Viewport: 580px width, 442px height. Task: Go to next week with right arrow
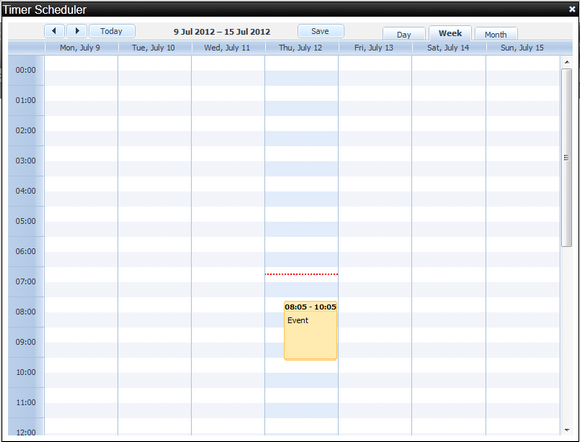click(x=77, y=31)
